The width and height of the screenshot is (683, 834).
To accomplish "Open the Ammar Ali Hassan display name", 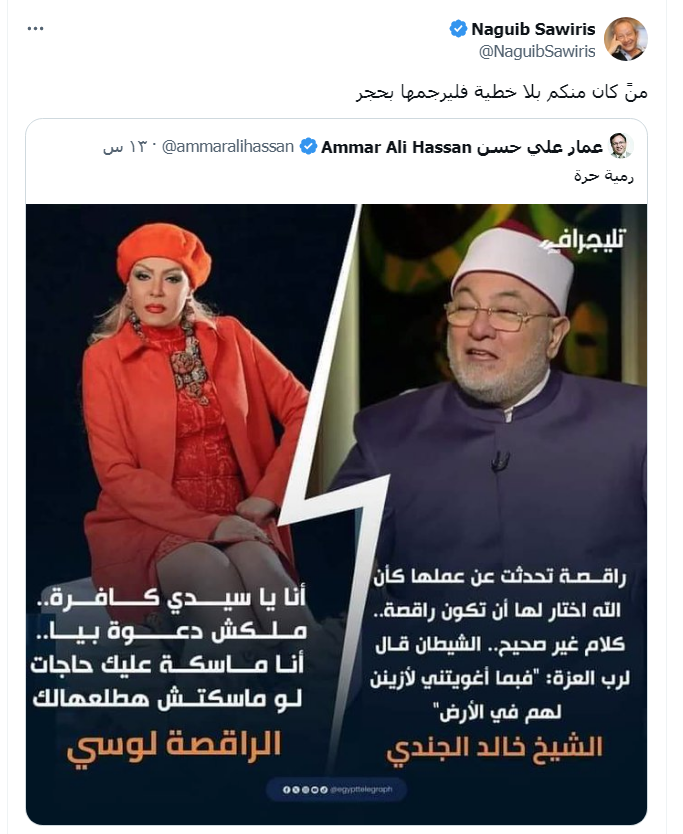I will (462, 147).
